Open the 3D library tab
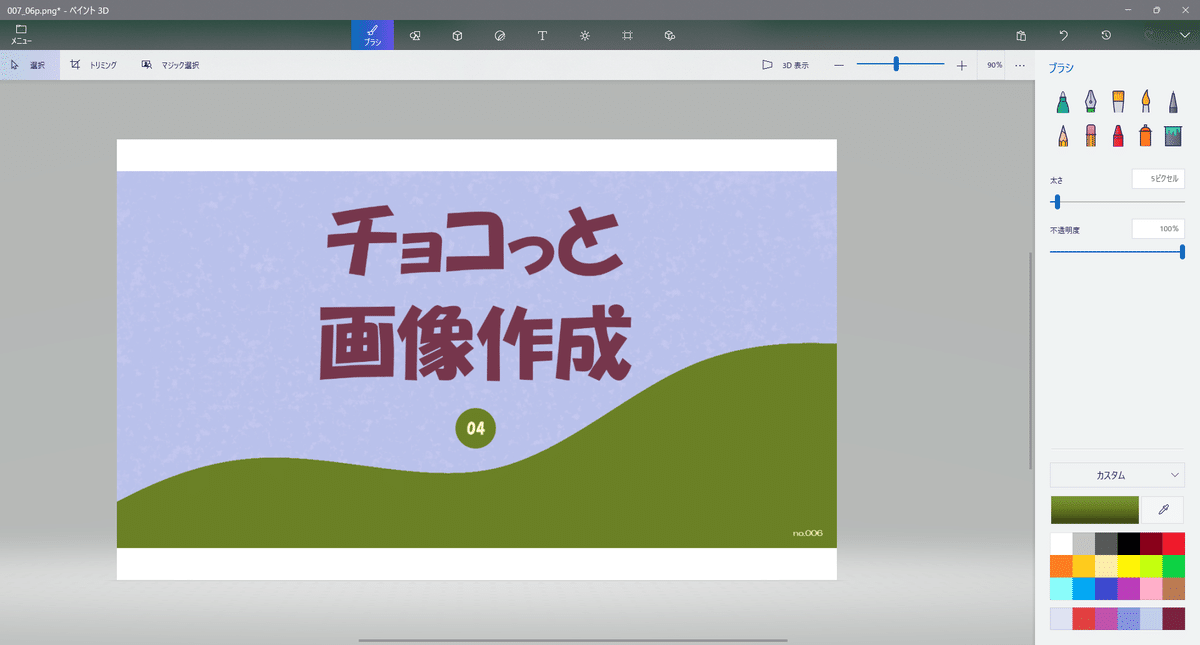 tap(670, 35)
